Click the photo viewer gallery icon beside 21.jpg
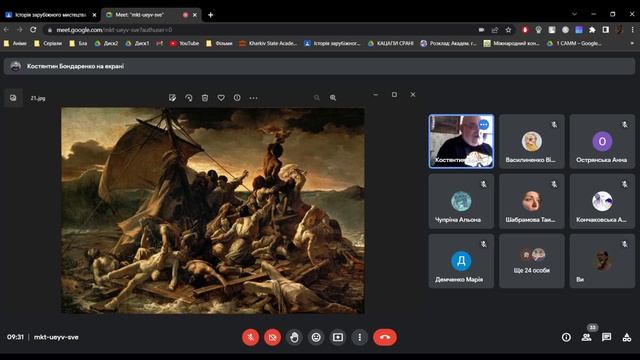Viewport: 640px width, 360px height. pos(13,98)
